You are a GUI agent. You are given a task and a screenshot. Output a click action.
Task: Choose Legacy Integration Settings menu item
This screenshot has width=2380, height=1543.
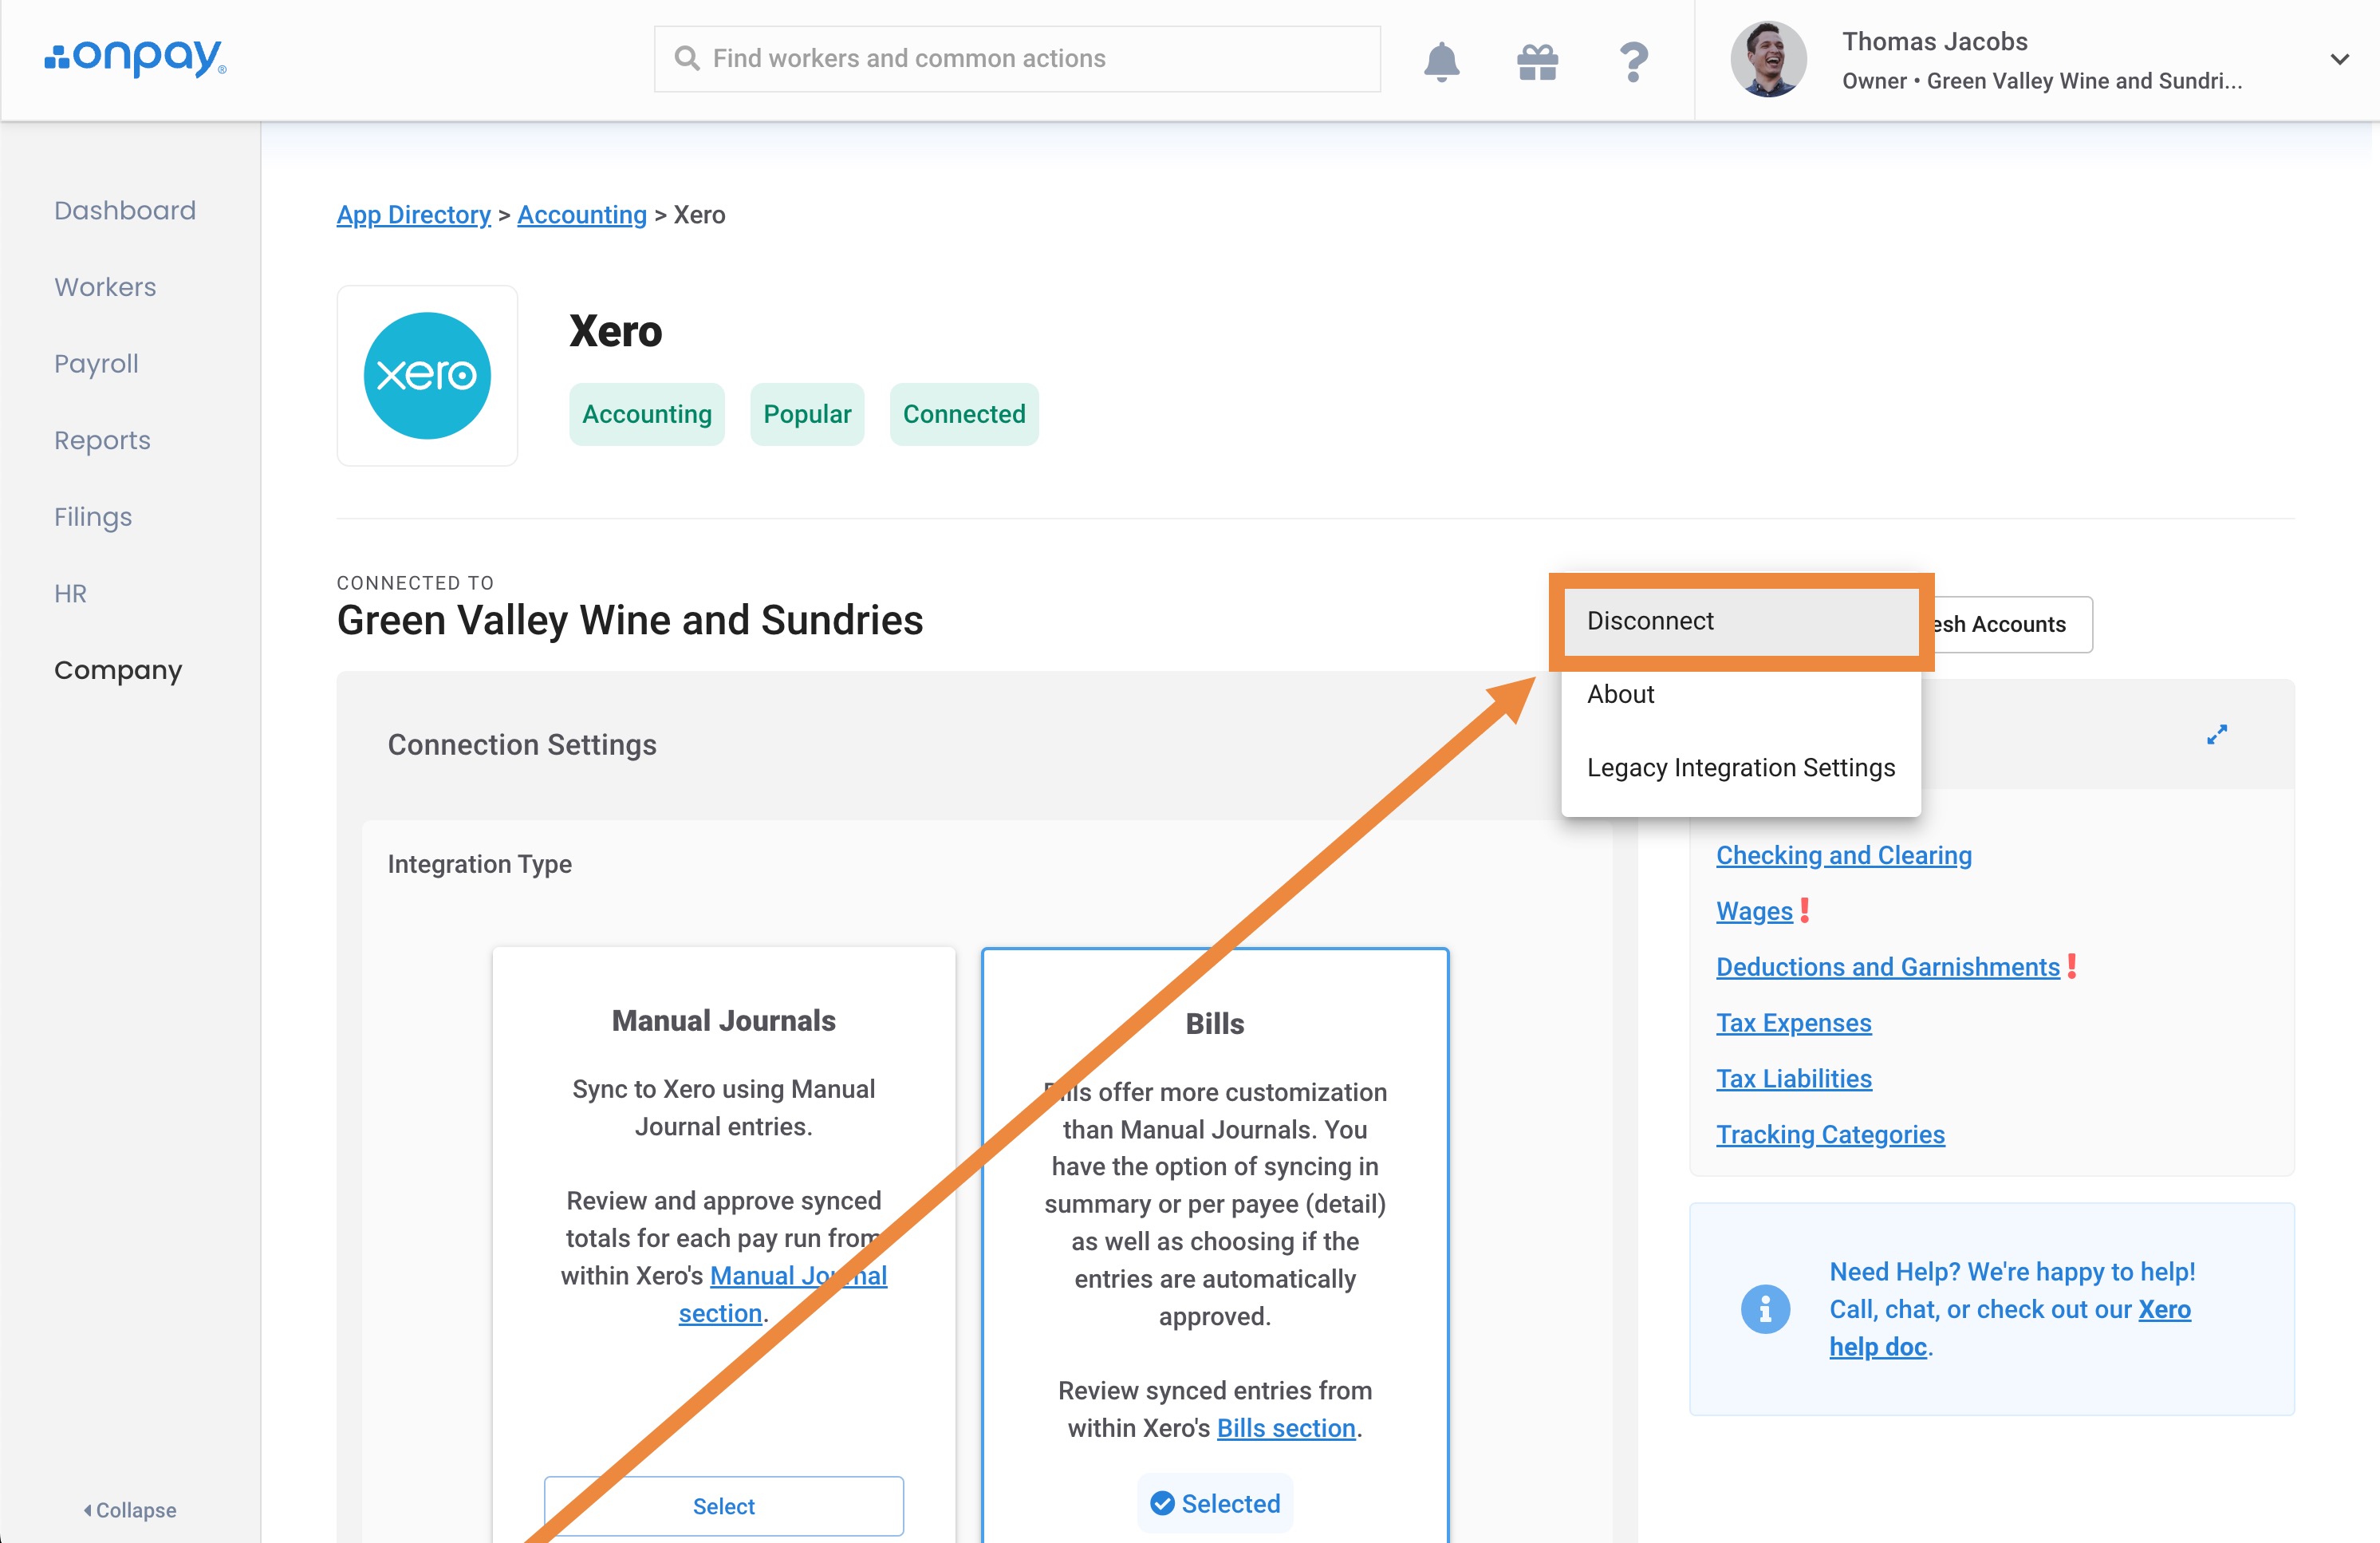coord(1741,767)
